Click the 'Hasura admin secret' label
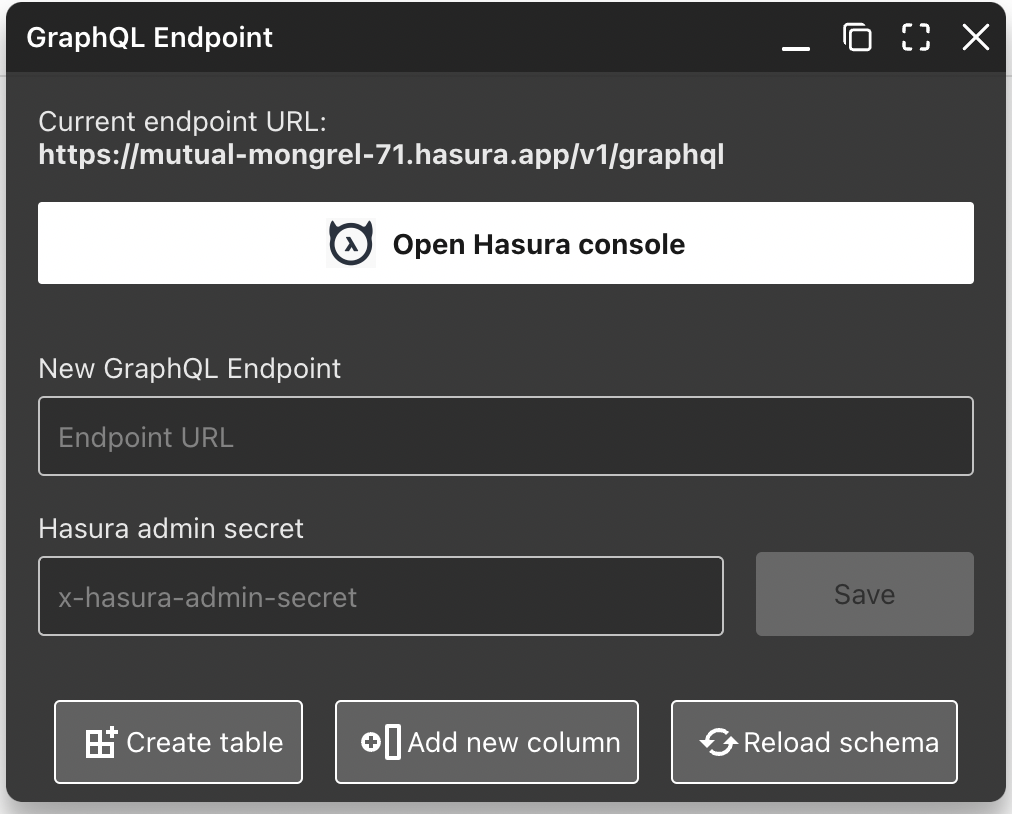1012x814 pixels. click(x=171, y=528)
